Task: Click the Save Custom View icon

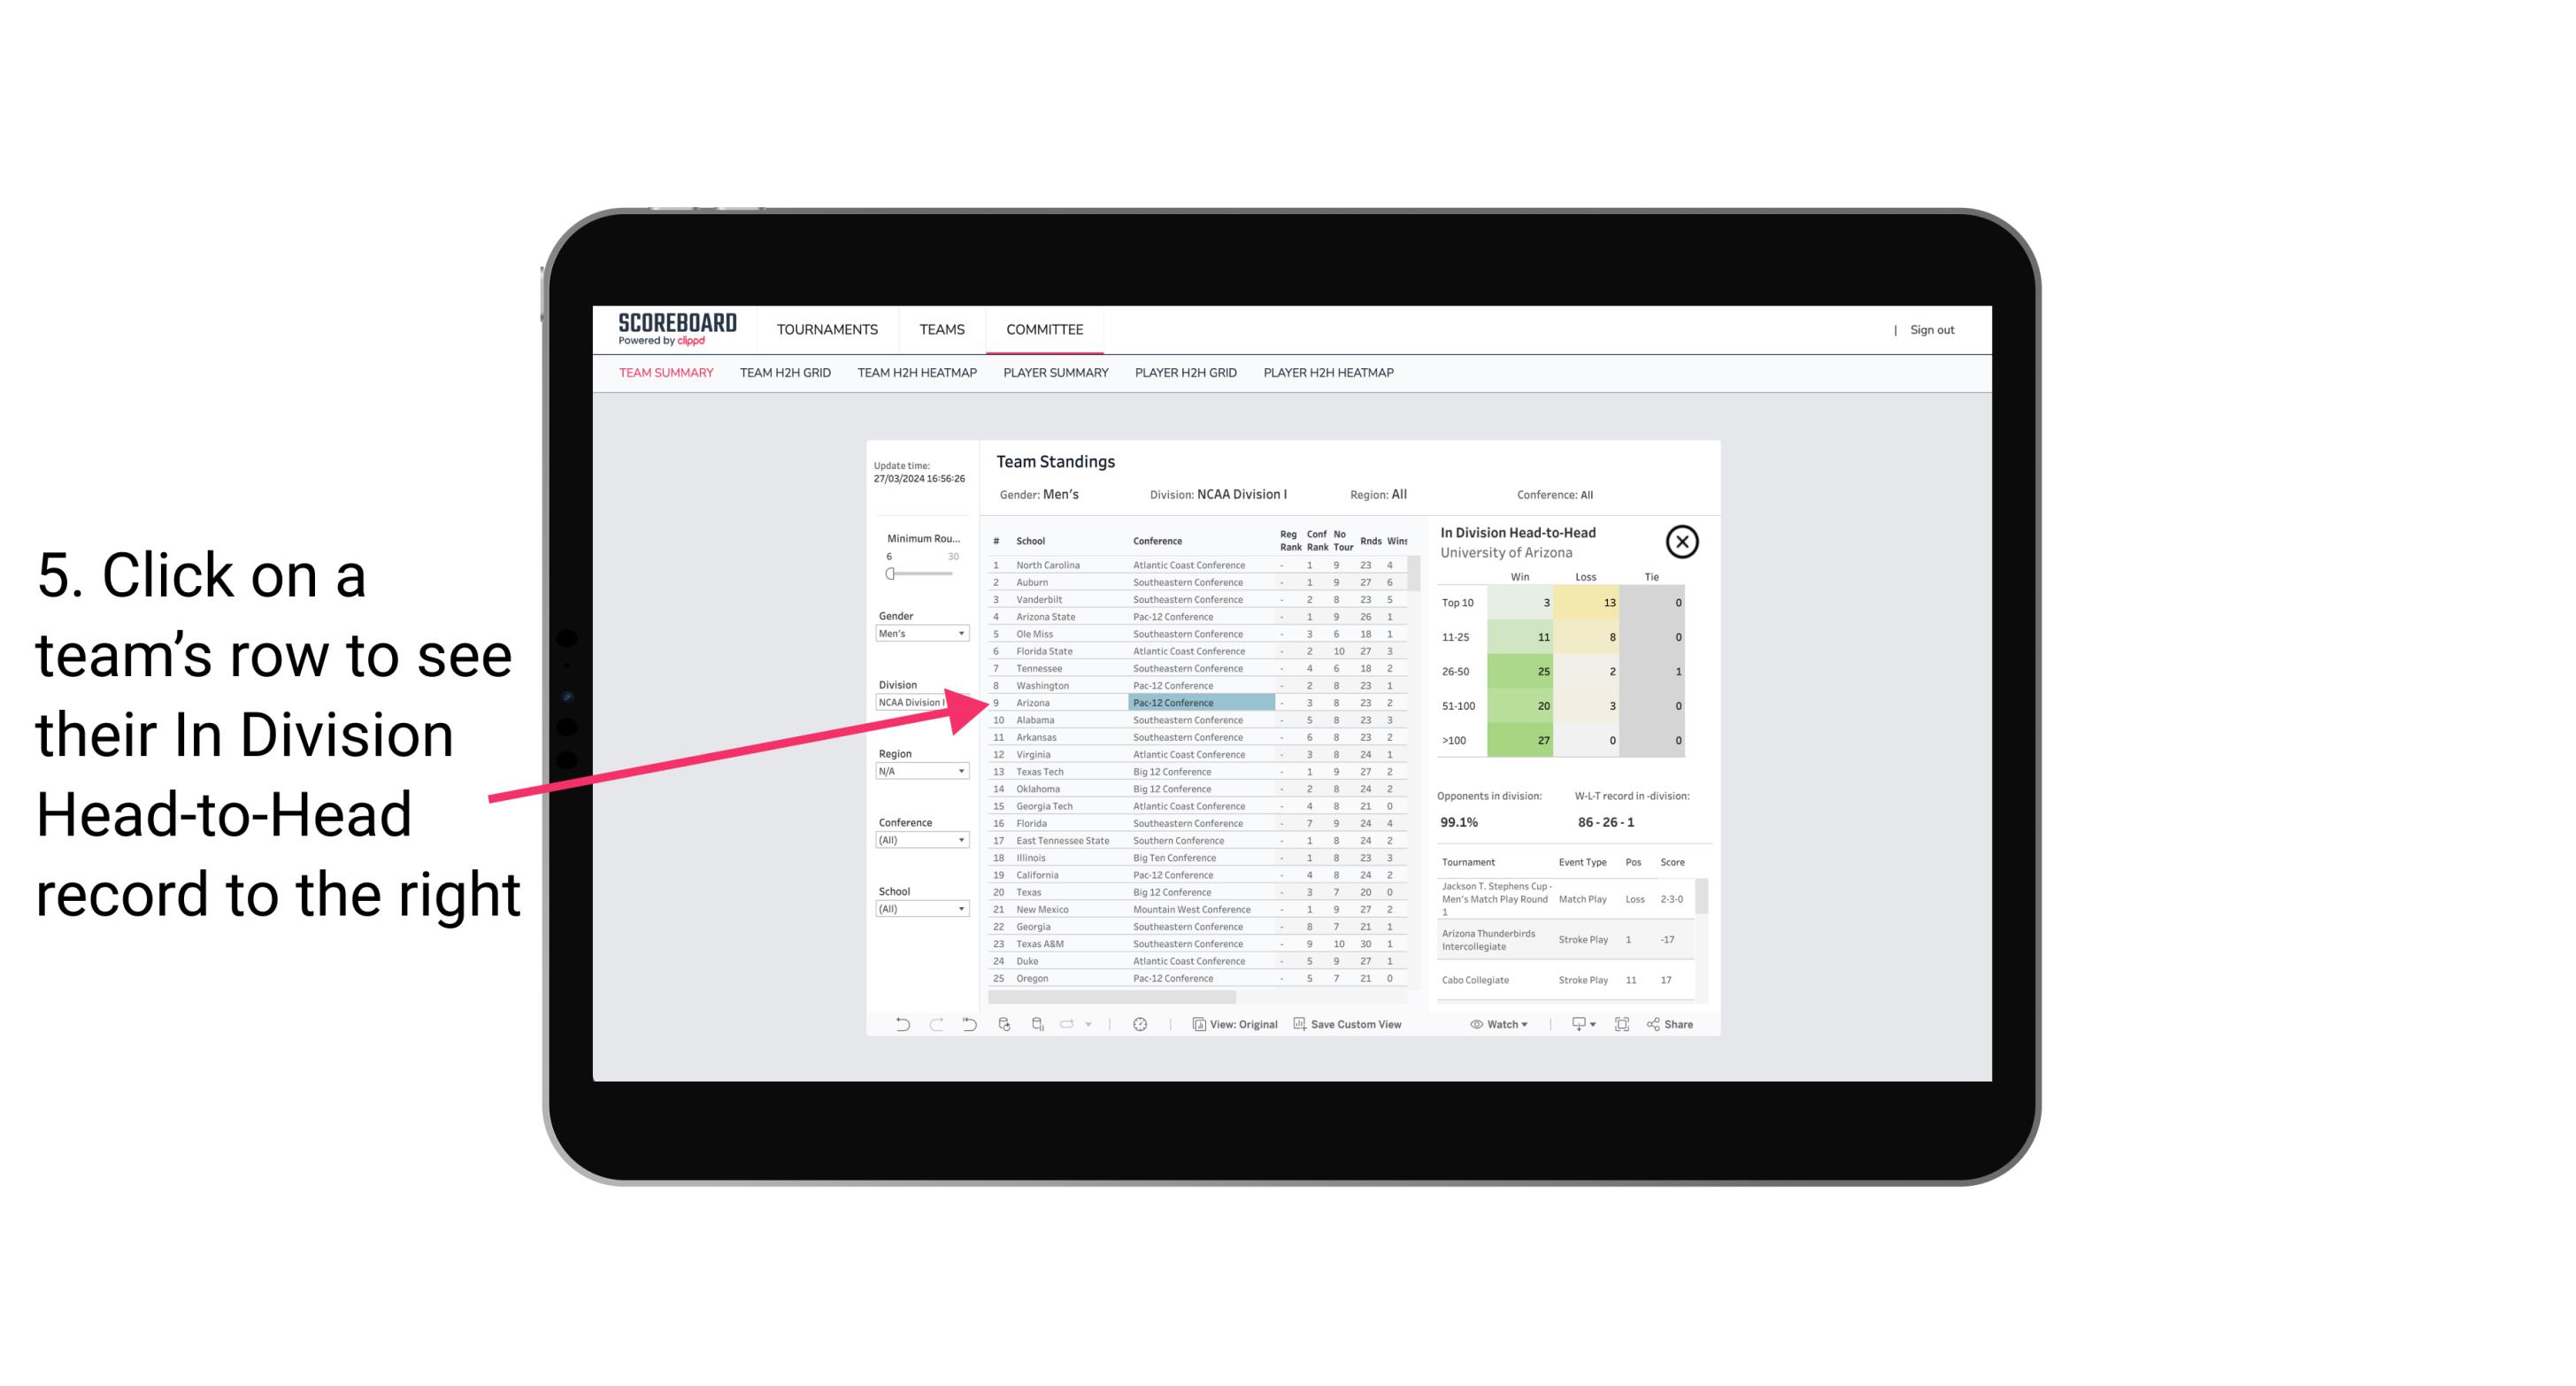Action: point(1300,1024)
